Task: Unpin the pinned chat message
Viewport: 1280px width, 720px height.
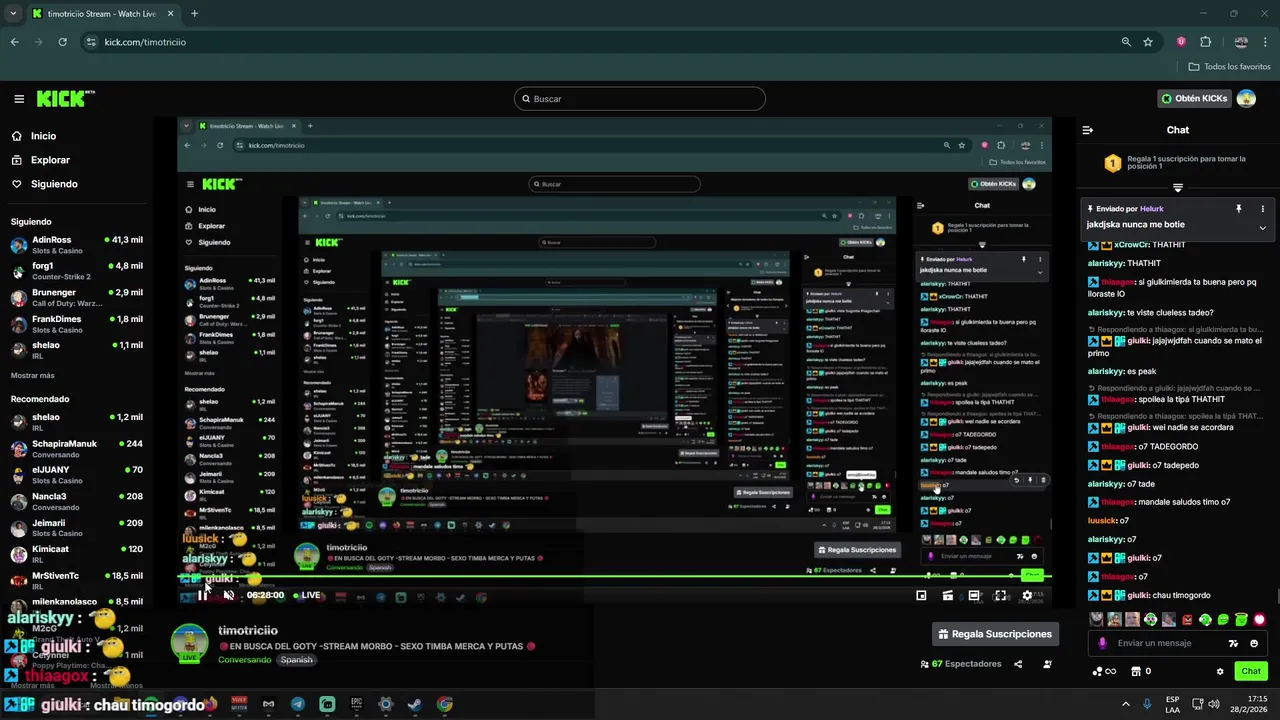Action: [1238, 209]
